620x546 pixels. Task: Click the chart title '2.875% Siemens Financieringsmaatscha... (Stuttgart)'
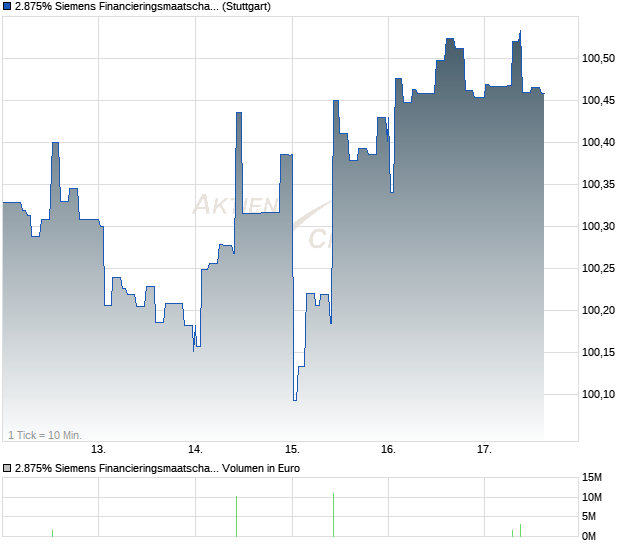(x=143, y=7)
